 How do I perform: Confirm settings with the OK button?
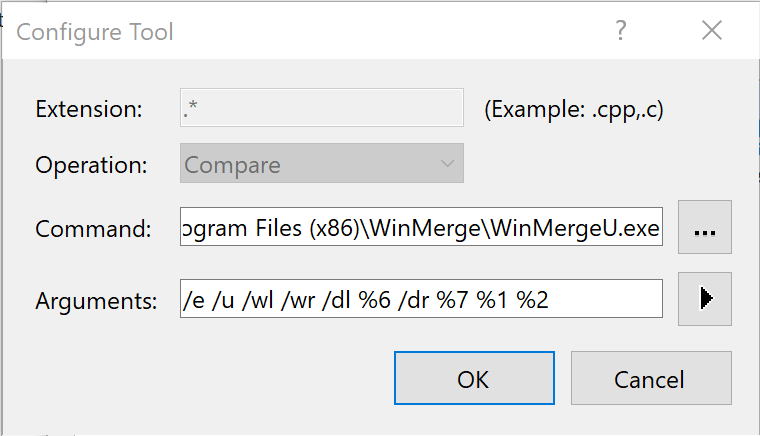coord(474,378)
